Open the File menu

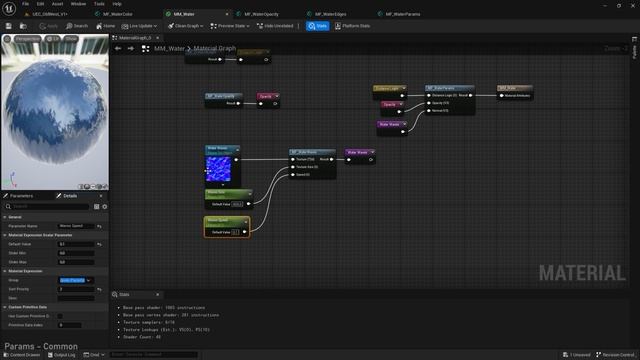click(25, 4)
